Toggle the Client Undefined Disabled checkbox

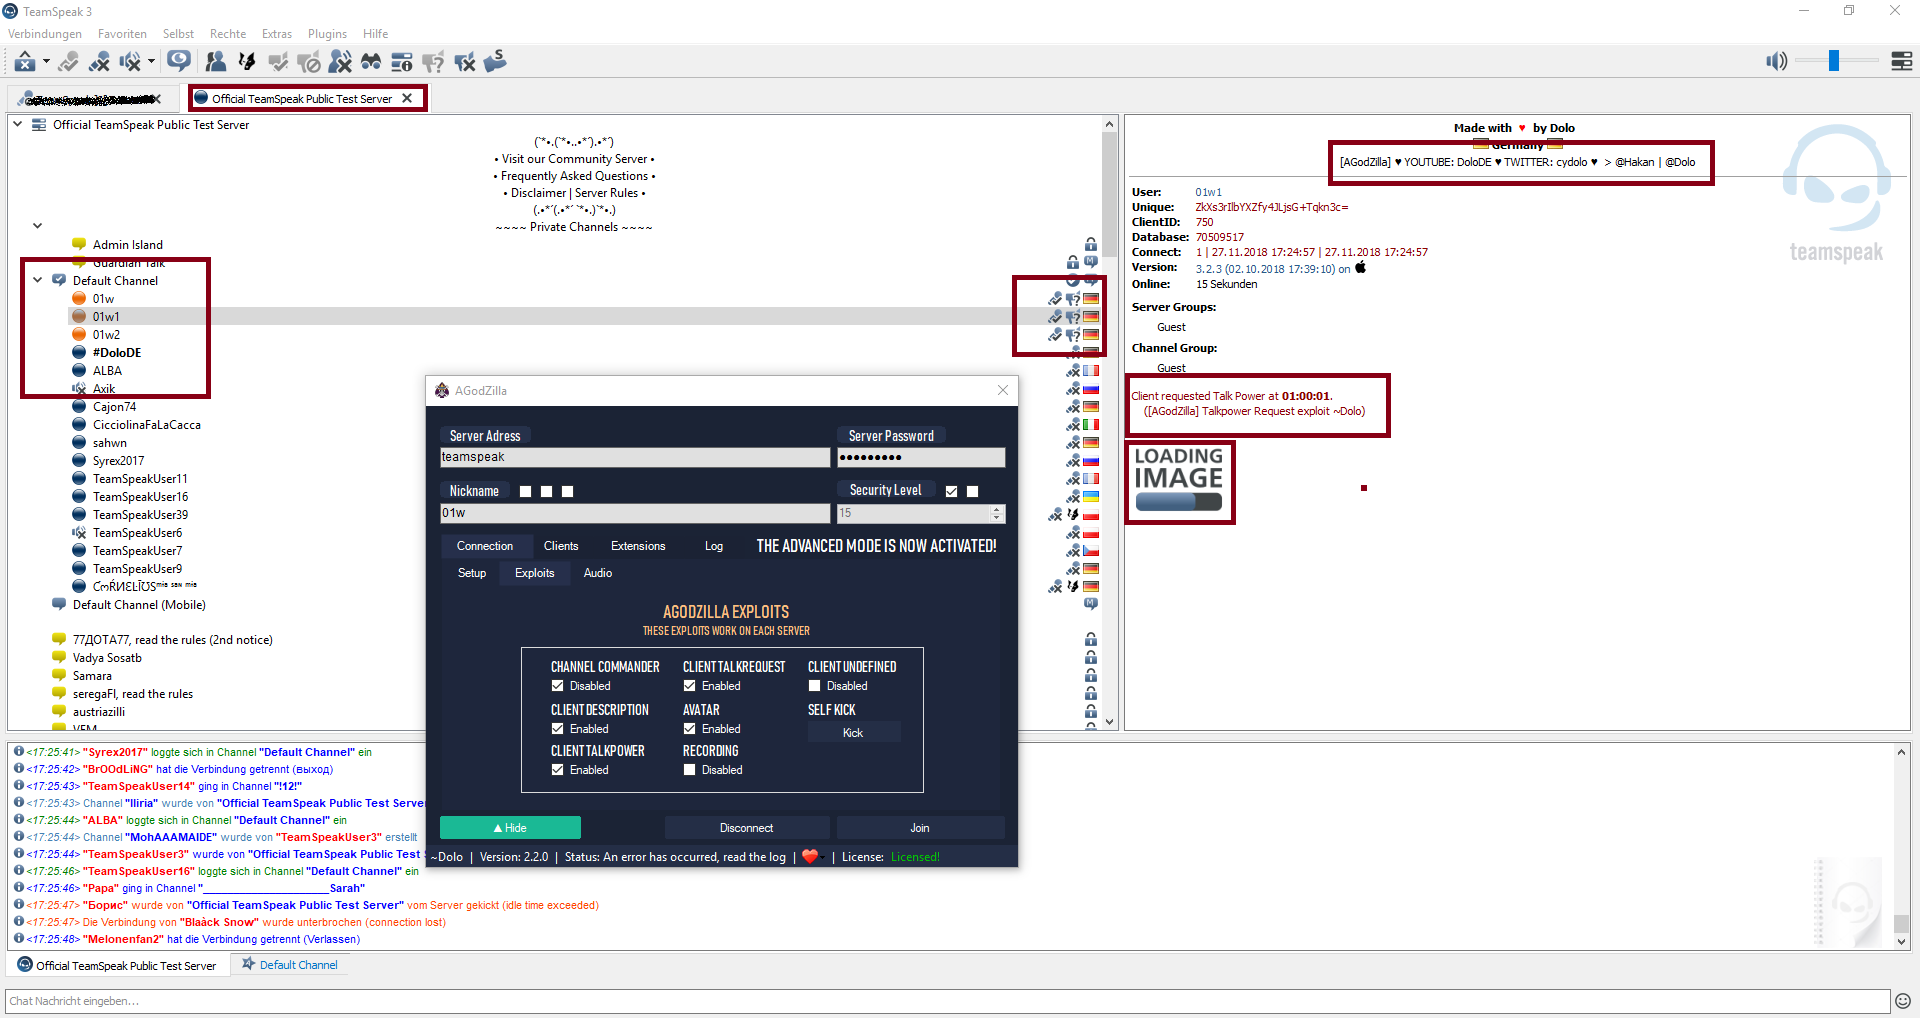point(814,686)
